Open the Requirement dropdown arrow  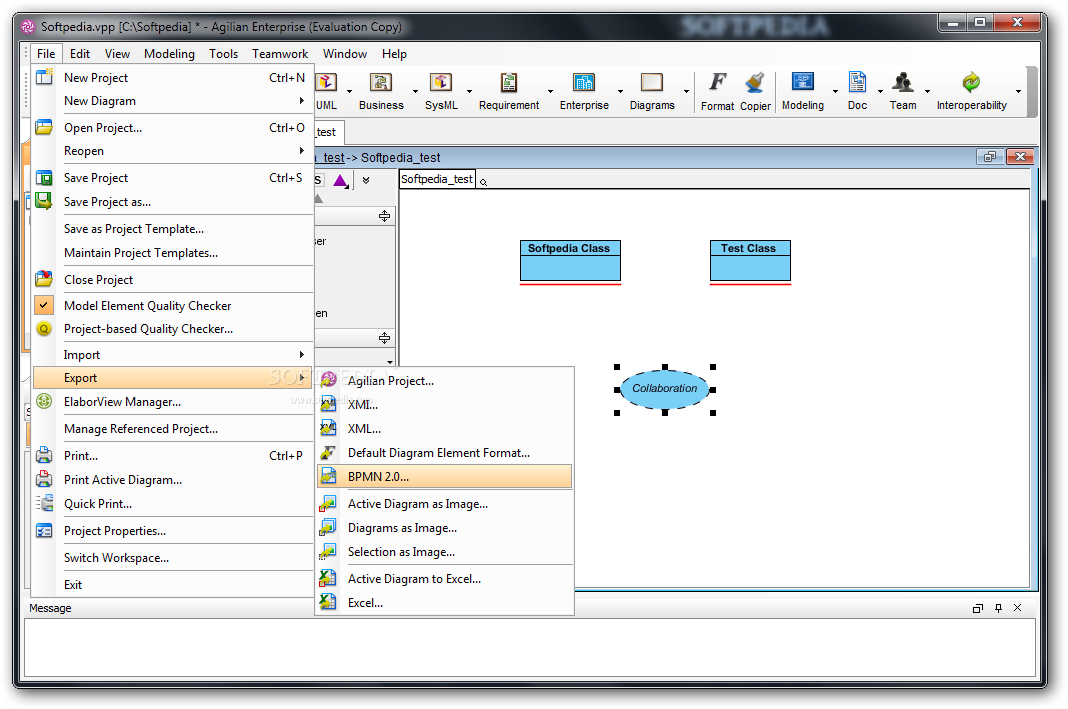[550, 91]
